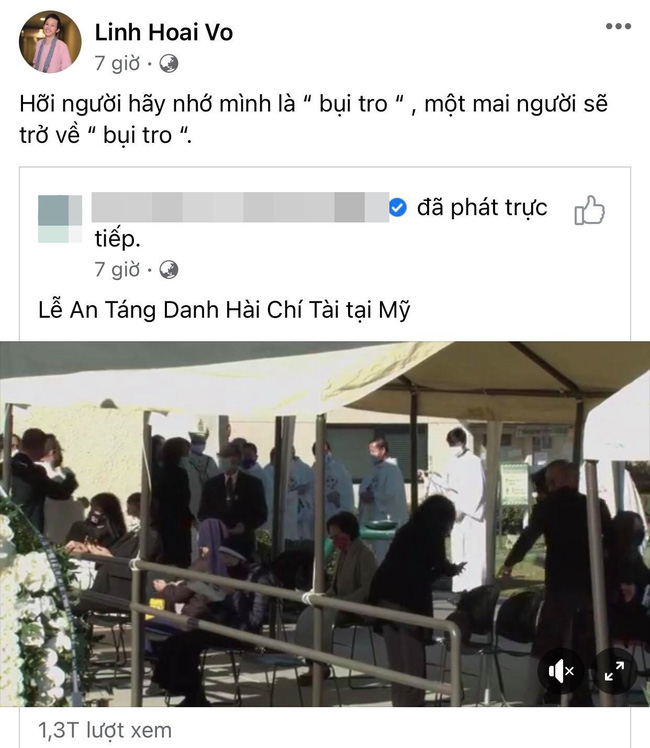Expand the video to fullscreen
The image size is (650, 748).
click(x=614, y=671)
